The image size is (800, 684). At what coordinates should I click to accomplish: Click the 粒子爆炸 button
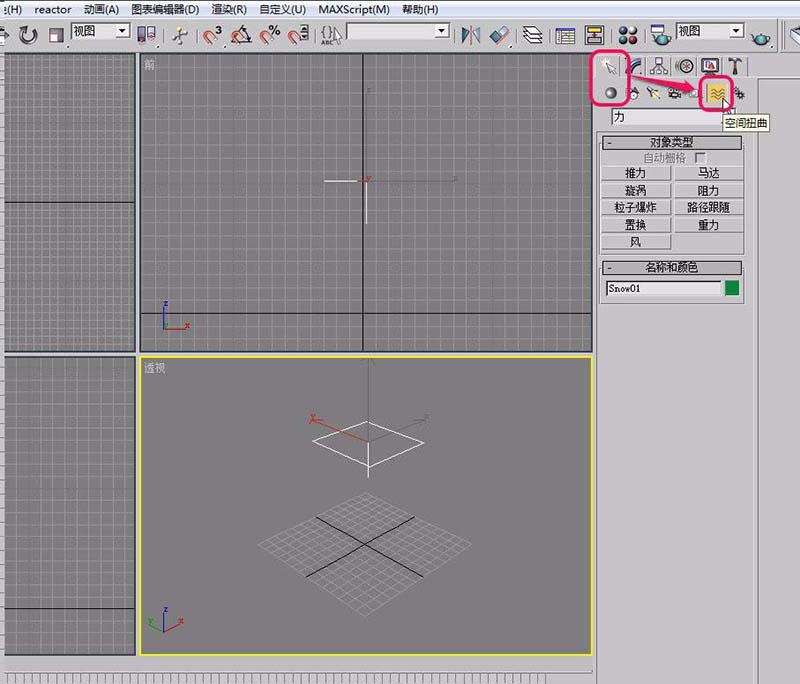point(635,207)
